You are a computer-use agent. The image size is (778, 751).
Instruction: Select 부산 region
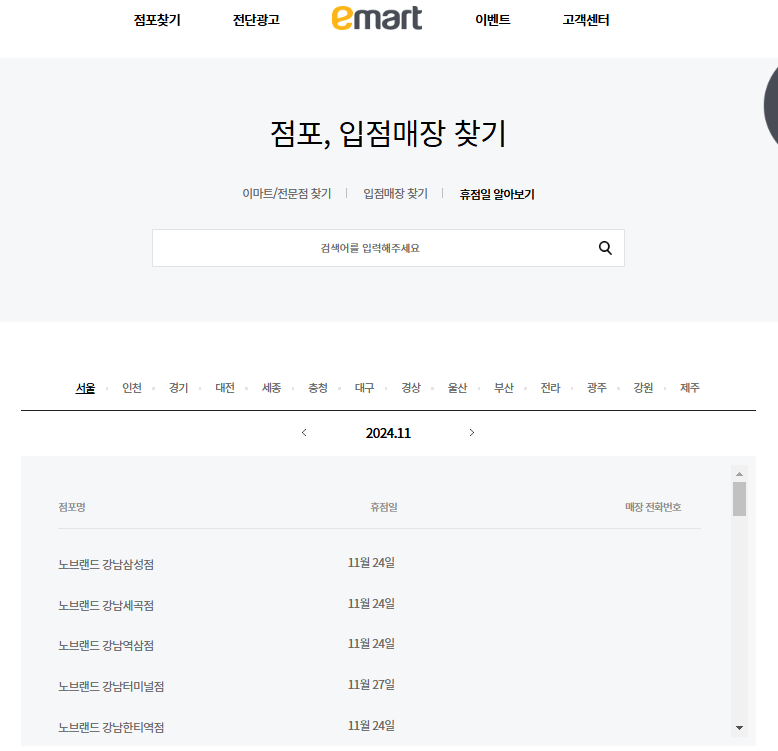504,388
